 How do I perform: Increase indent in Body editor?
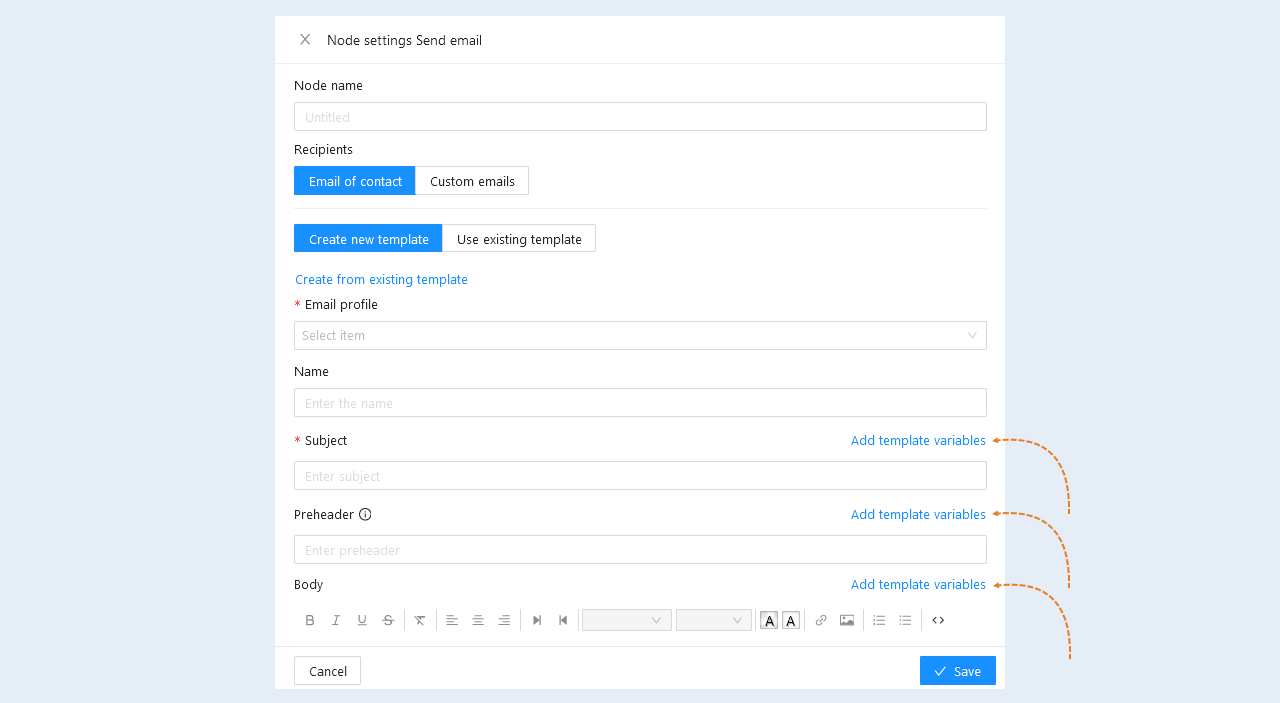(537, 620)
